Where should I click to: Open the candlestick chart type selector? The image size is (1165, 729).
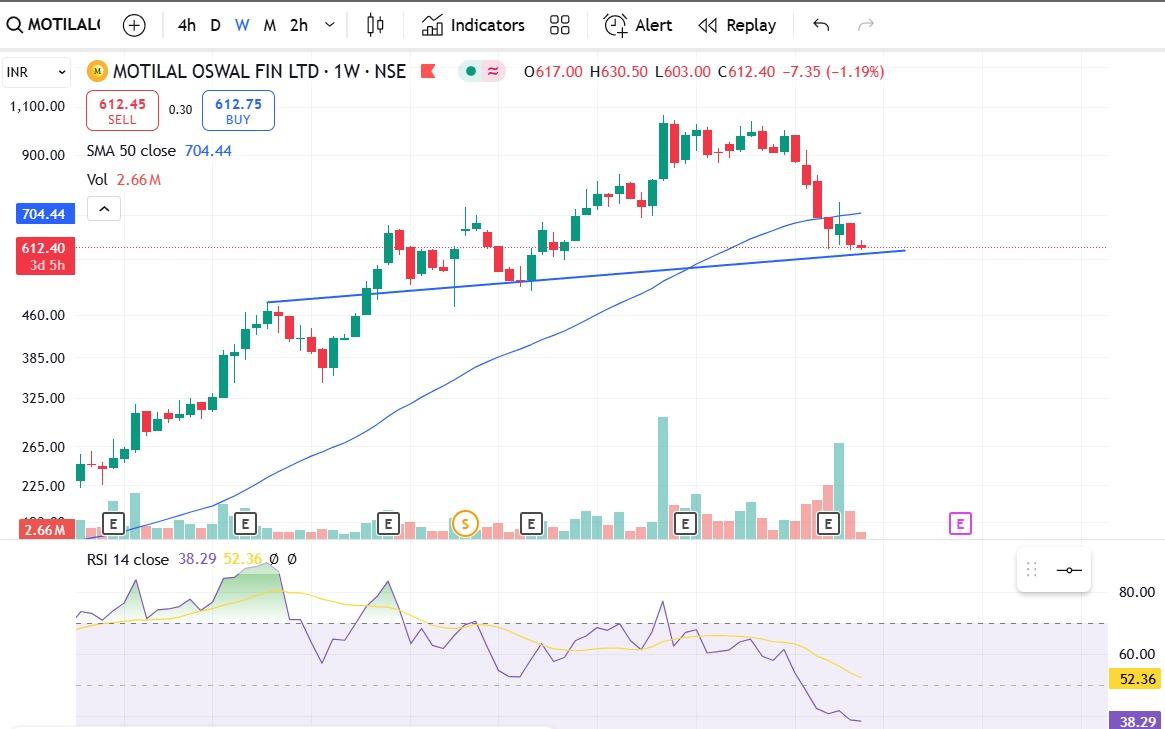(375, 25)
